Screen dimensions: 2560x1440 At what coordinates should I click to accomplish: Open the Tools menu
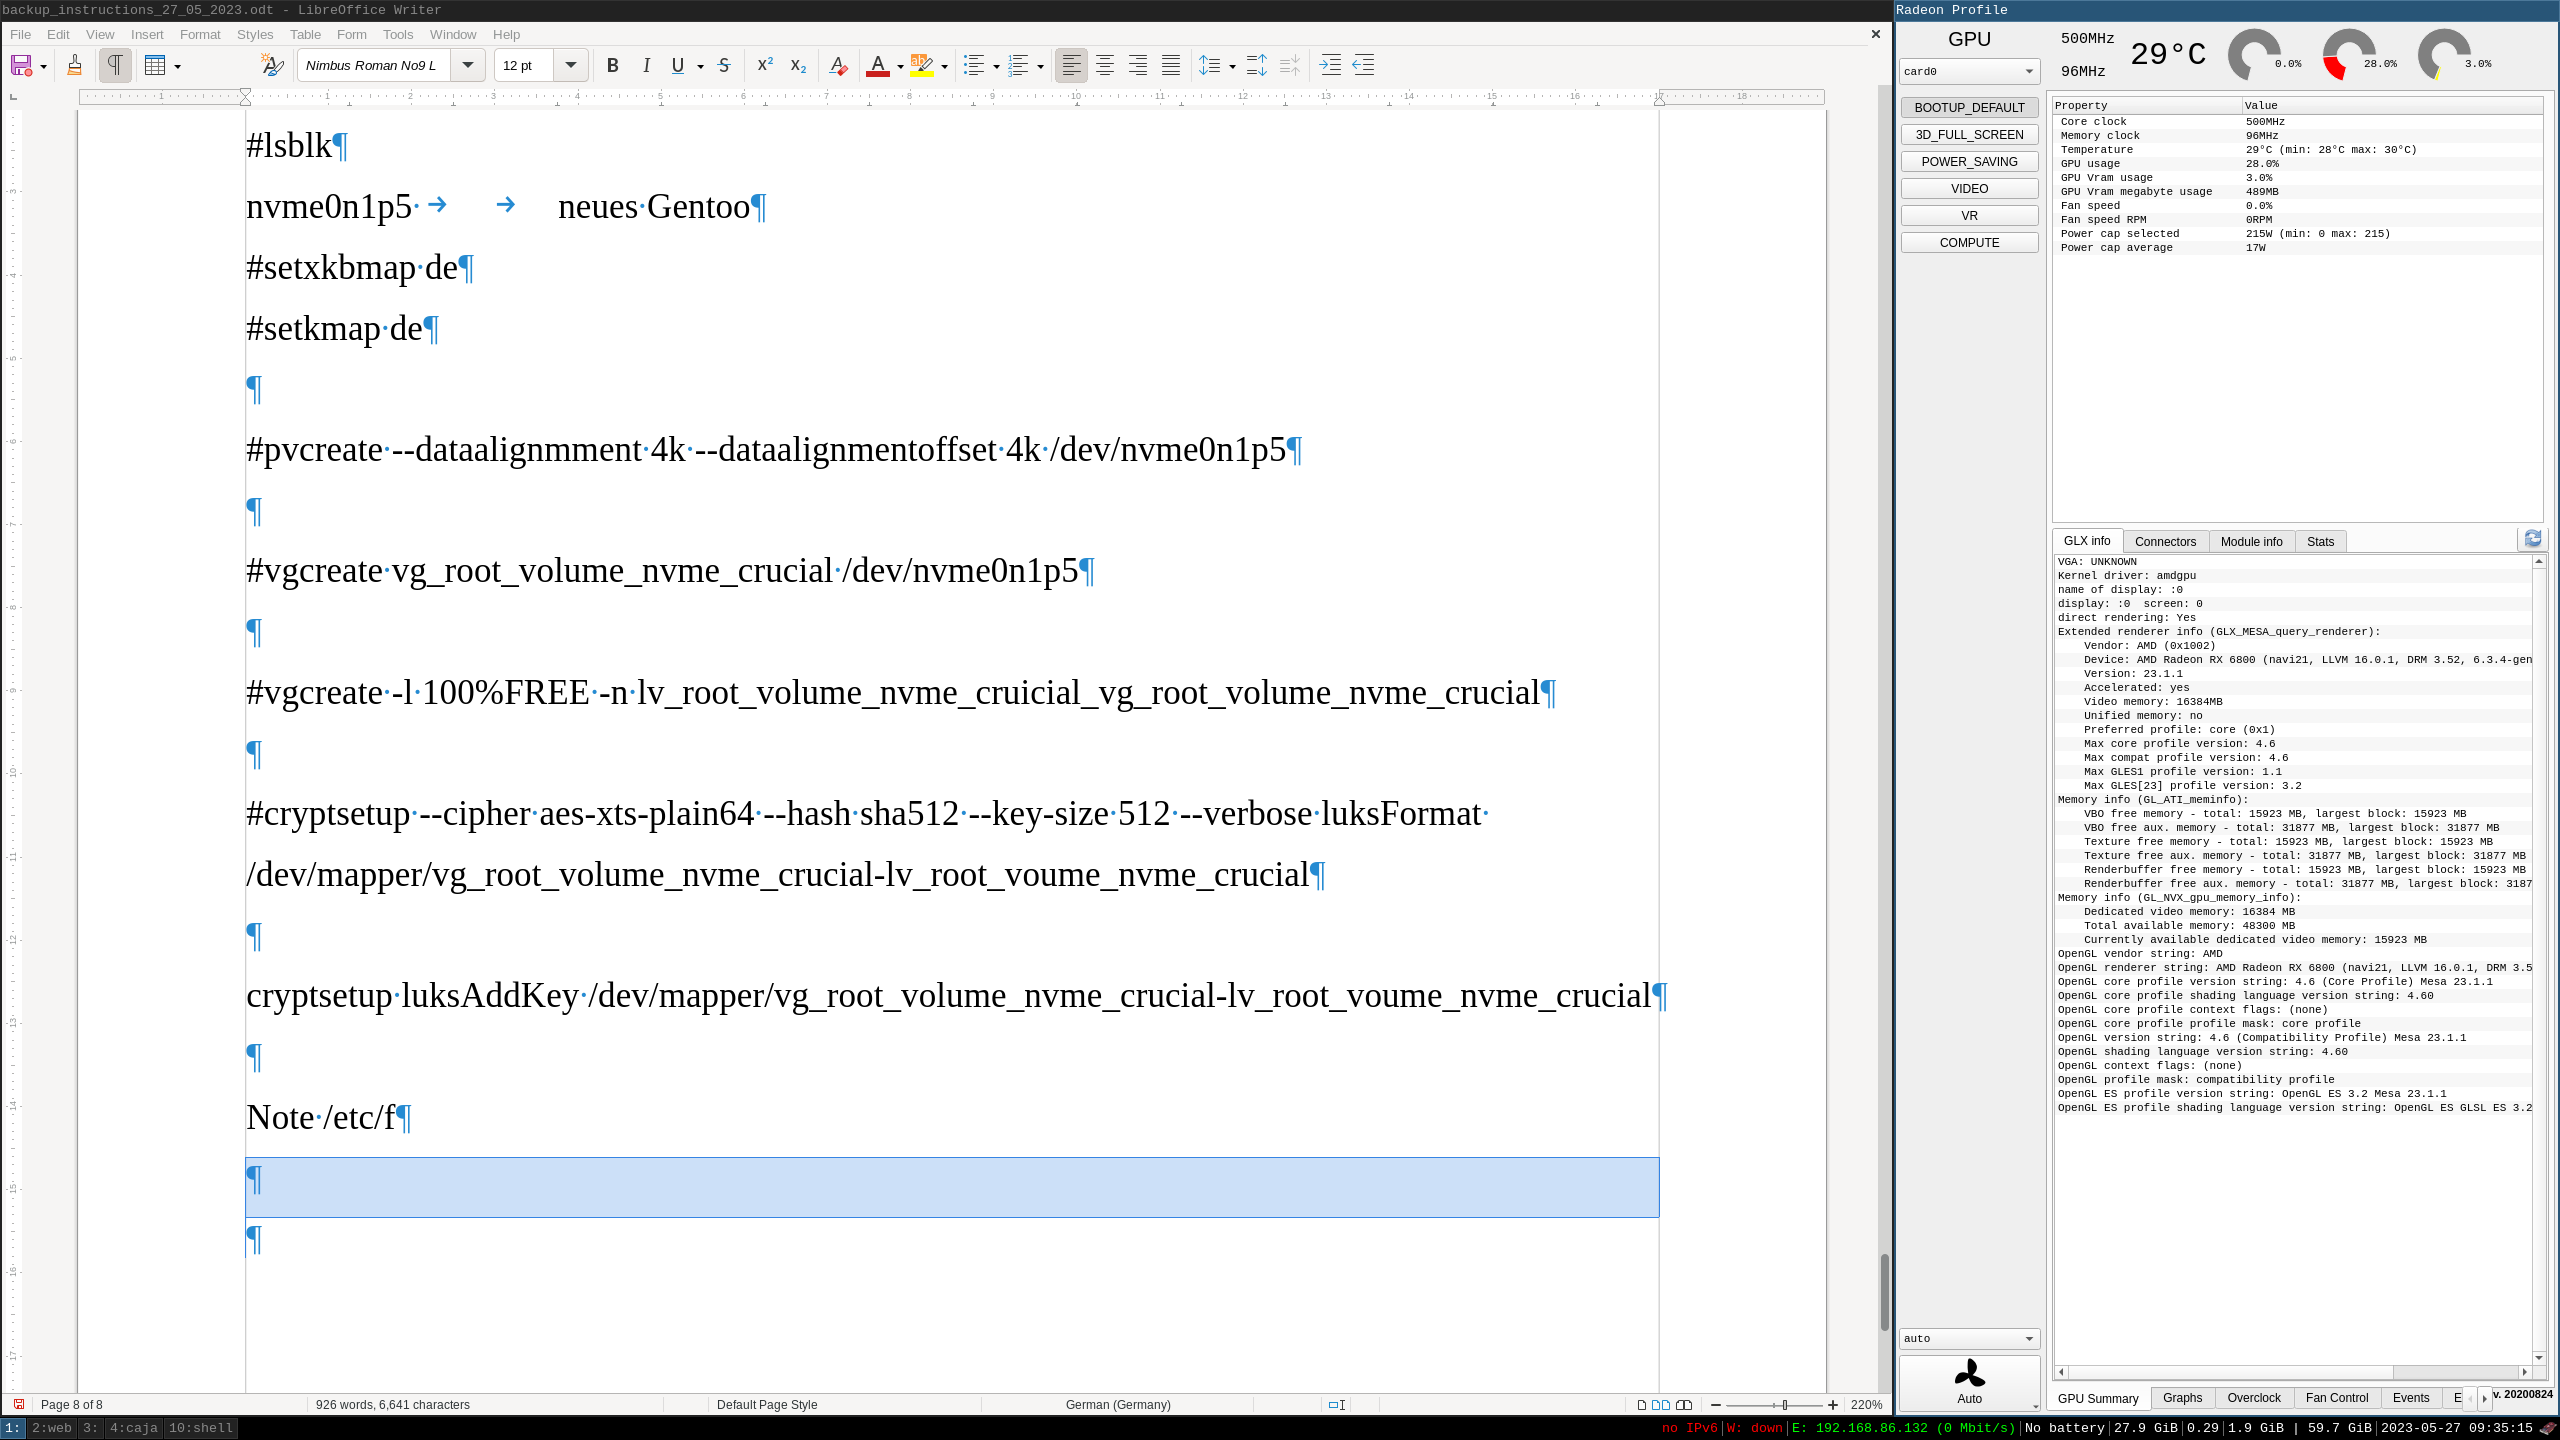pyautogui.click(x=398, y=34)
